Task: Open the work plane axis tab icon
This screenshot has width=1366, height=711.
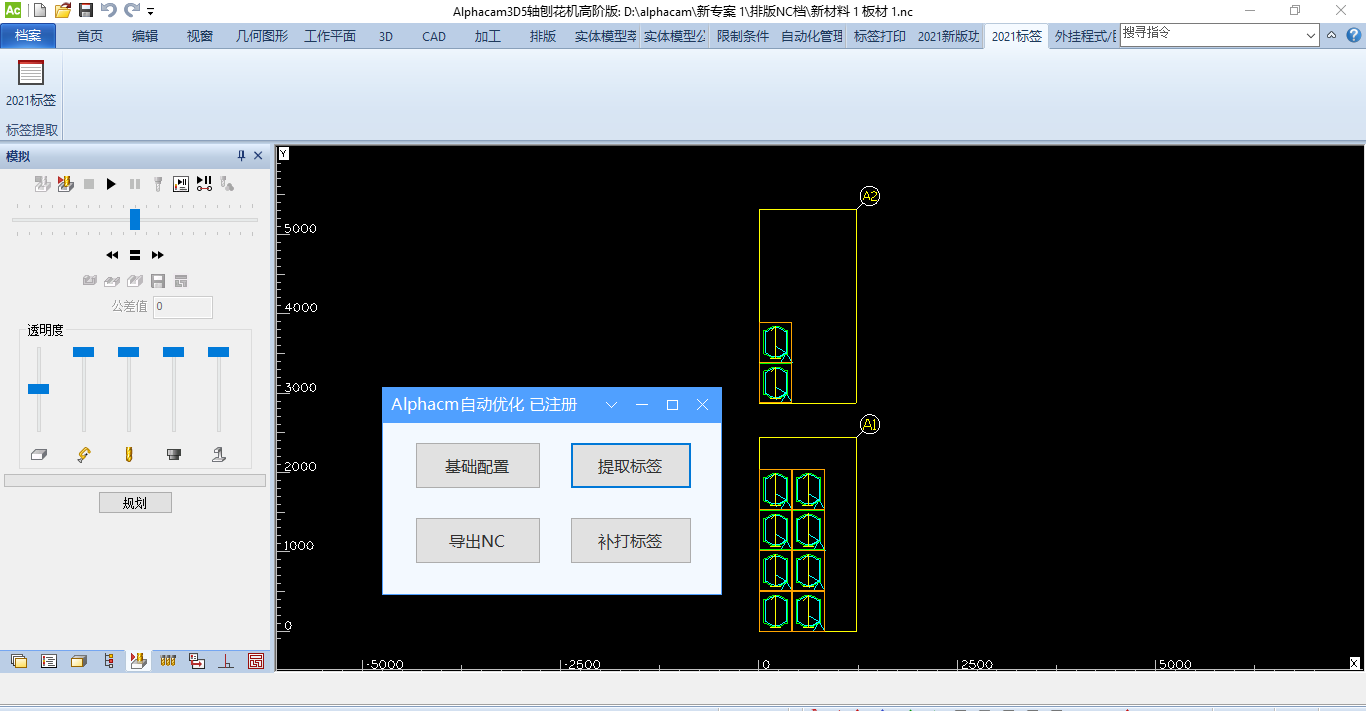Action: tap(227, 661)
